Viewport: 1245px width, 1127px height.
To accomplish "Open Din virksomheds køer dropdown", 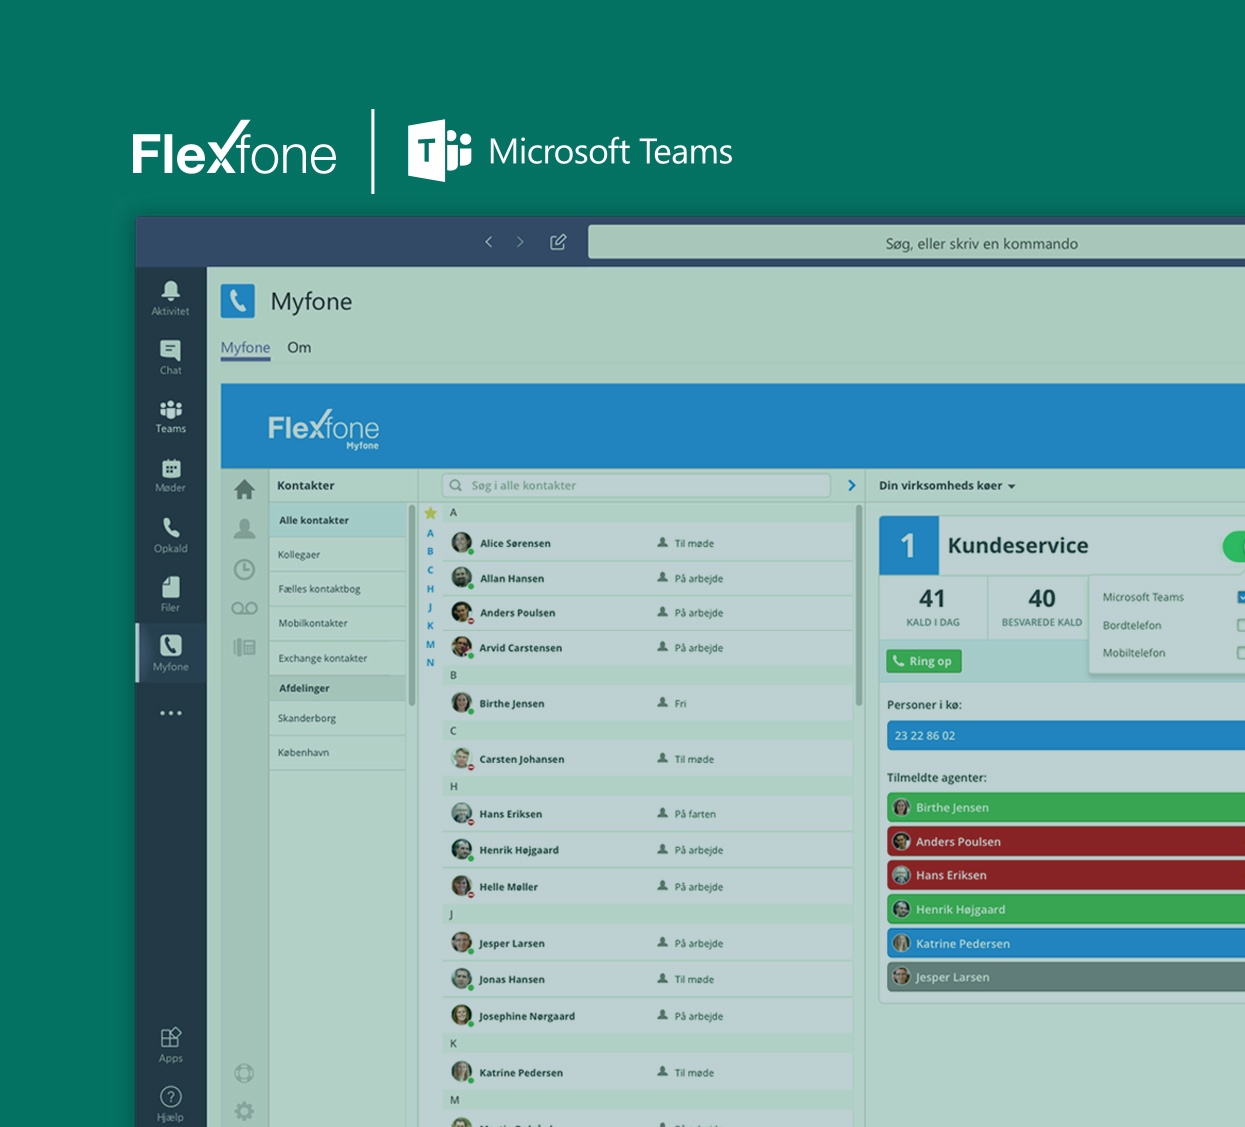I will click(947, 486).
